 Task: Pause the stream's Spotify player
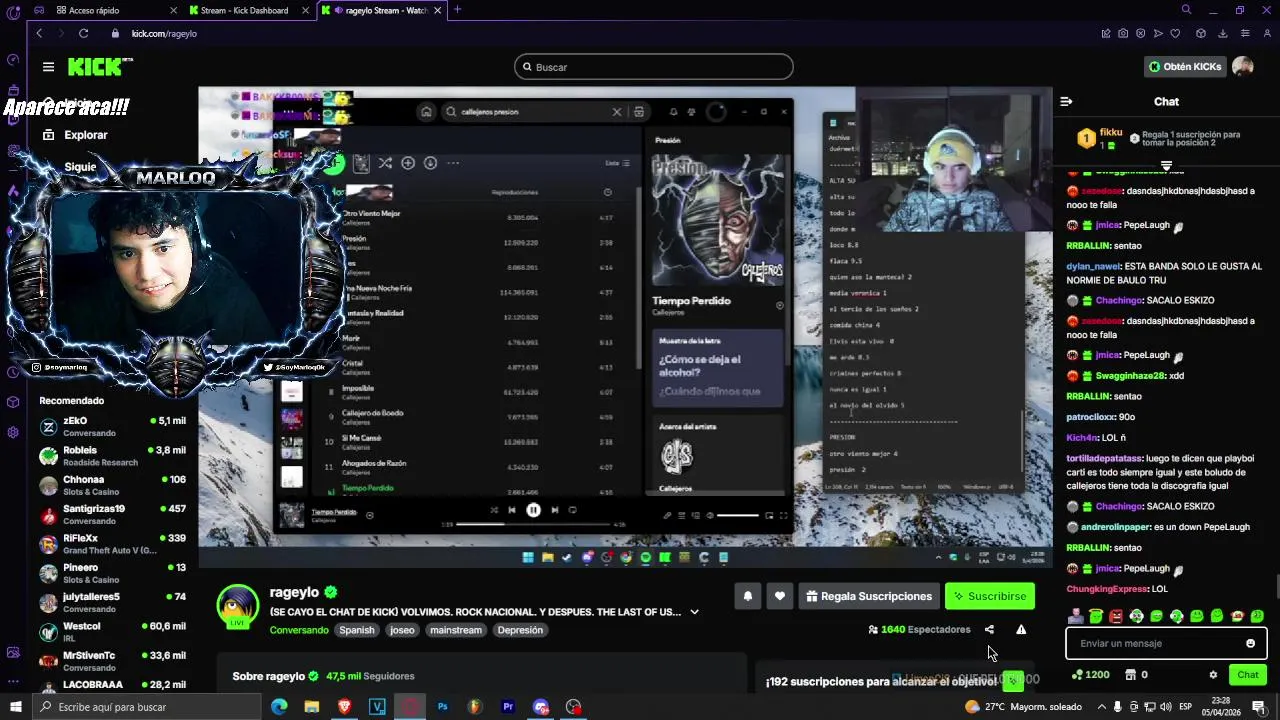pyautogui.click(x=533, y=510)
